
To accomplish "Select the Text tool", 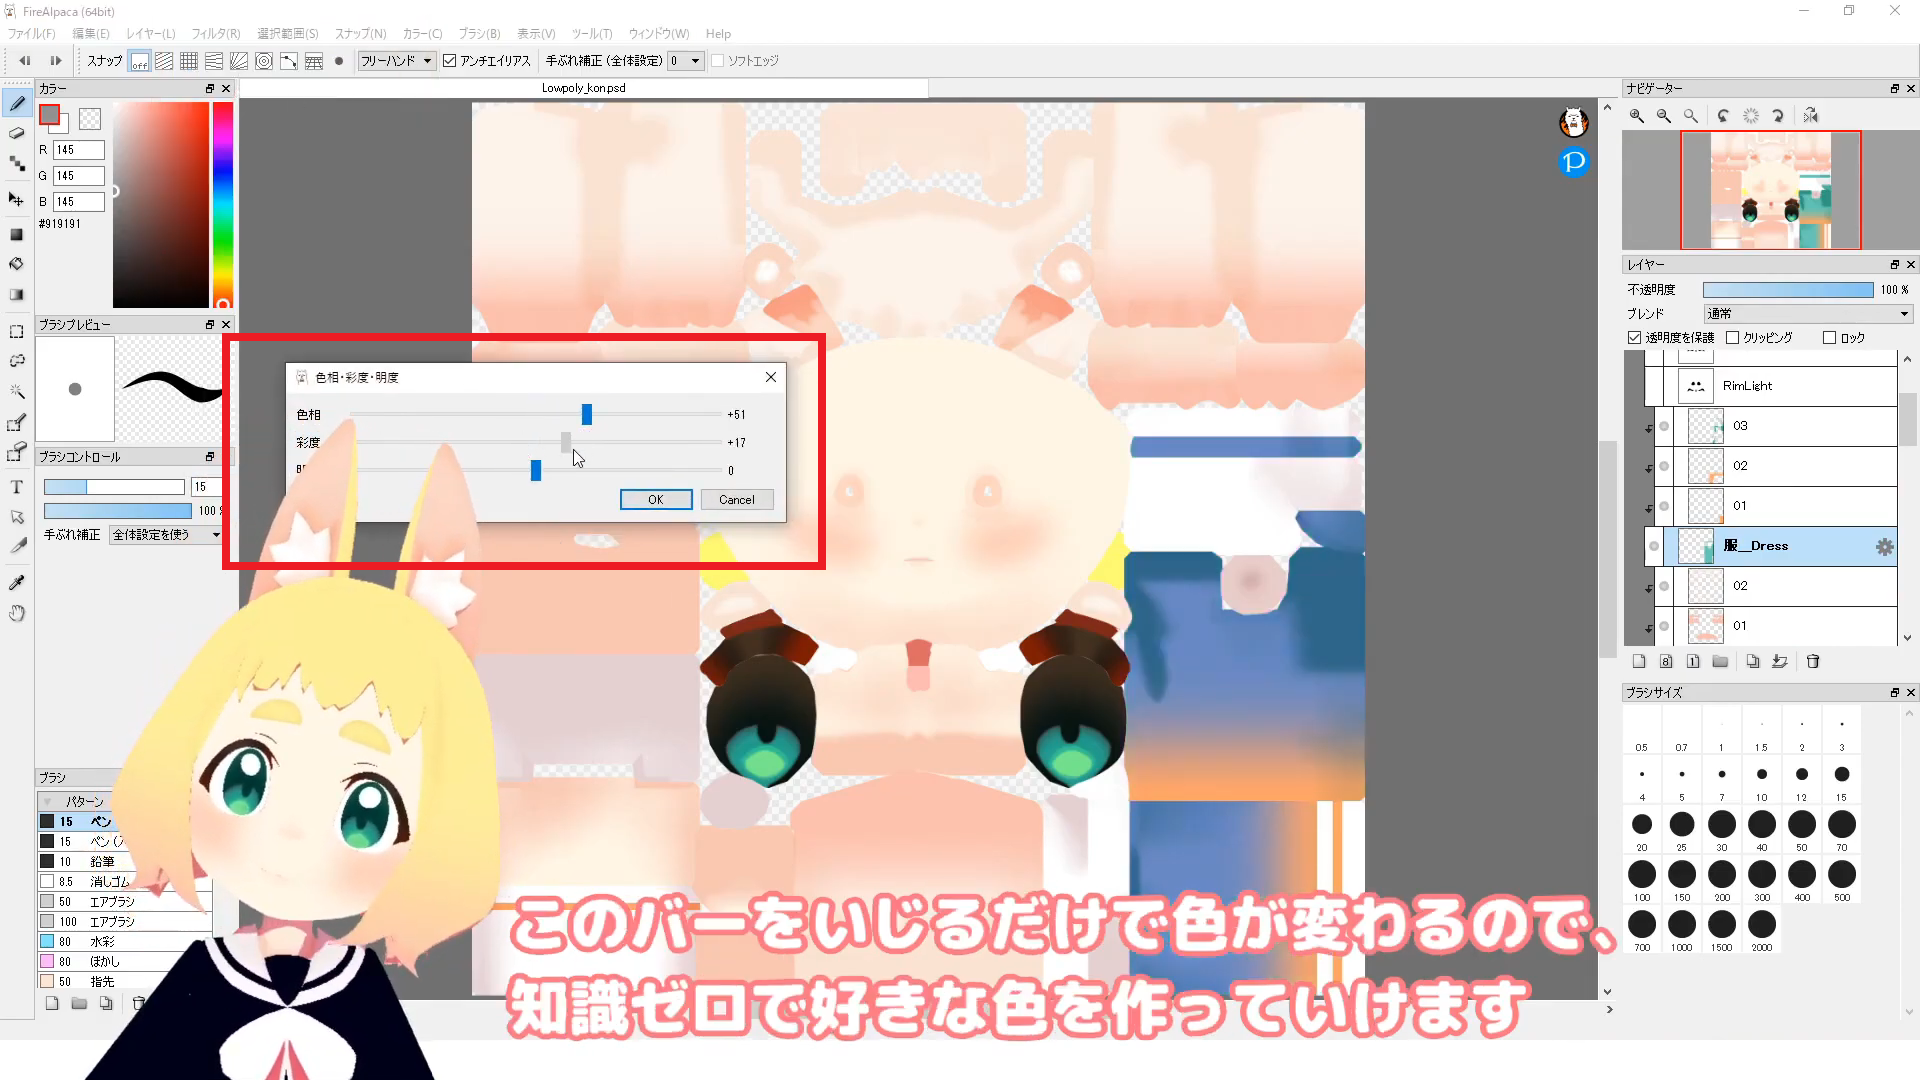I will point(17,487).
